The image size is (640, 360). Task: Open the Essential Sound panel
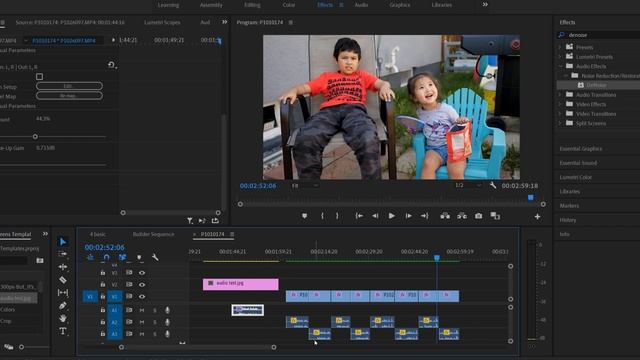click(x=578, y=163)
